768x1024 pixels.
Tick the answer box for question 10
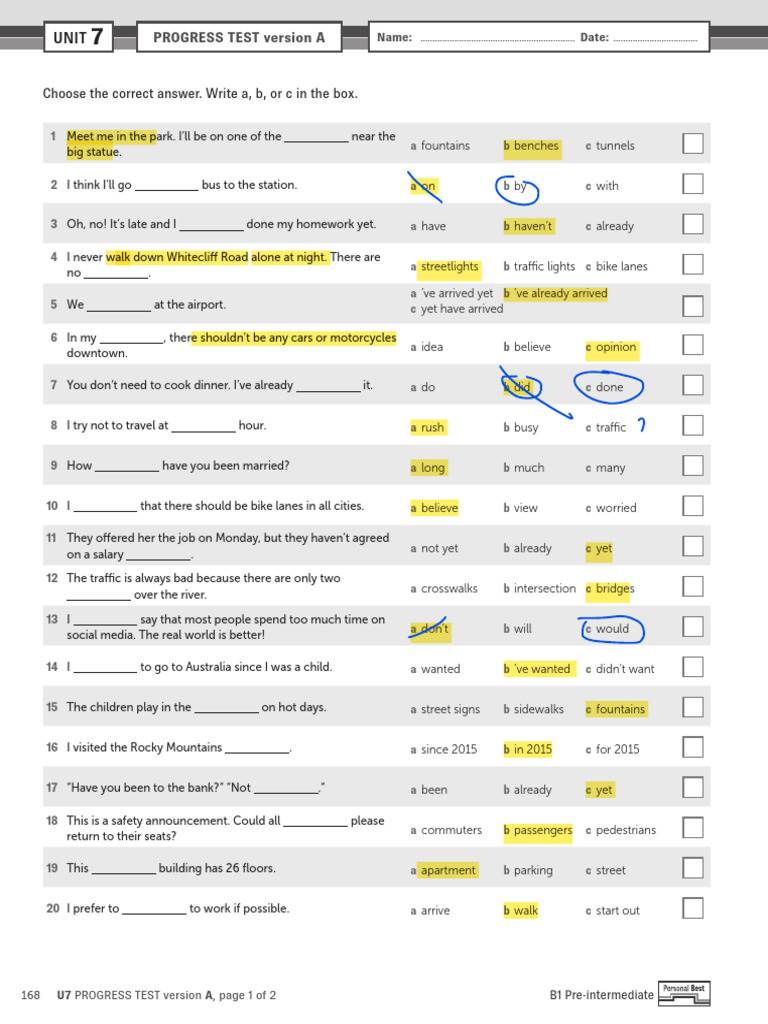pos(693,506)
